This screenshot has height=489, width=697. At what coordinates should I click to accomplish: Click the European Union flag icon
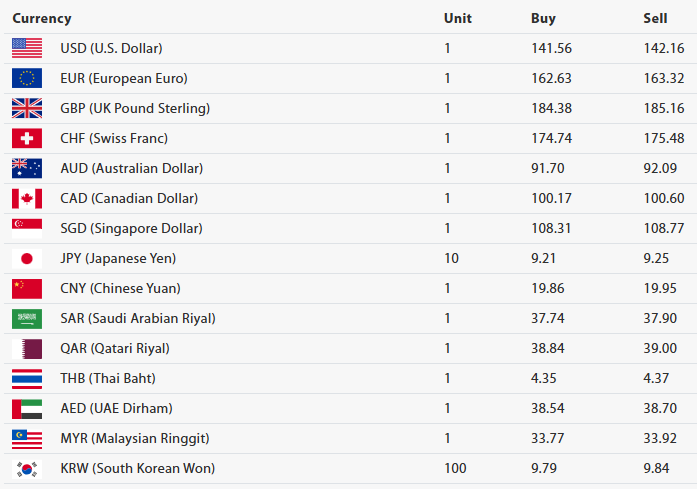pyautogui.click(x=27, y=78)
